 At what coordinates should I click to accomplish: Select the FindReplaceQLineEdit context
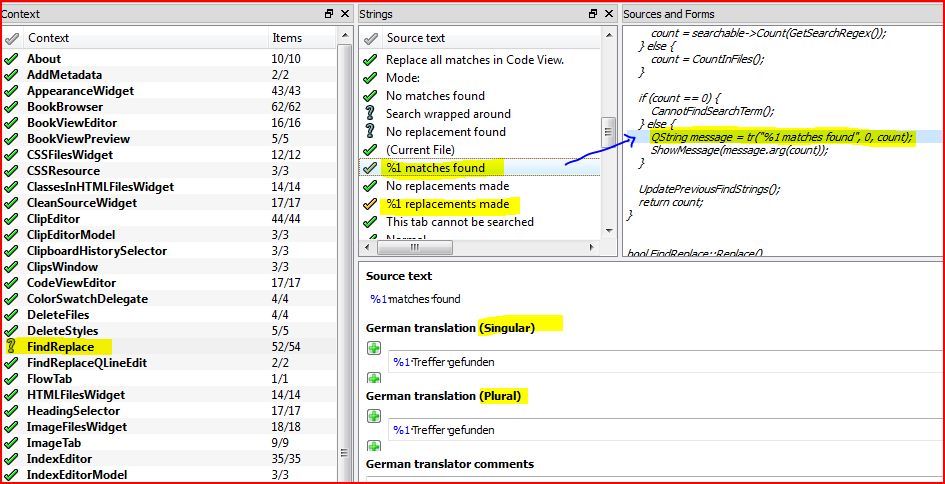tap(87, 363)
